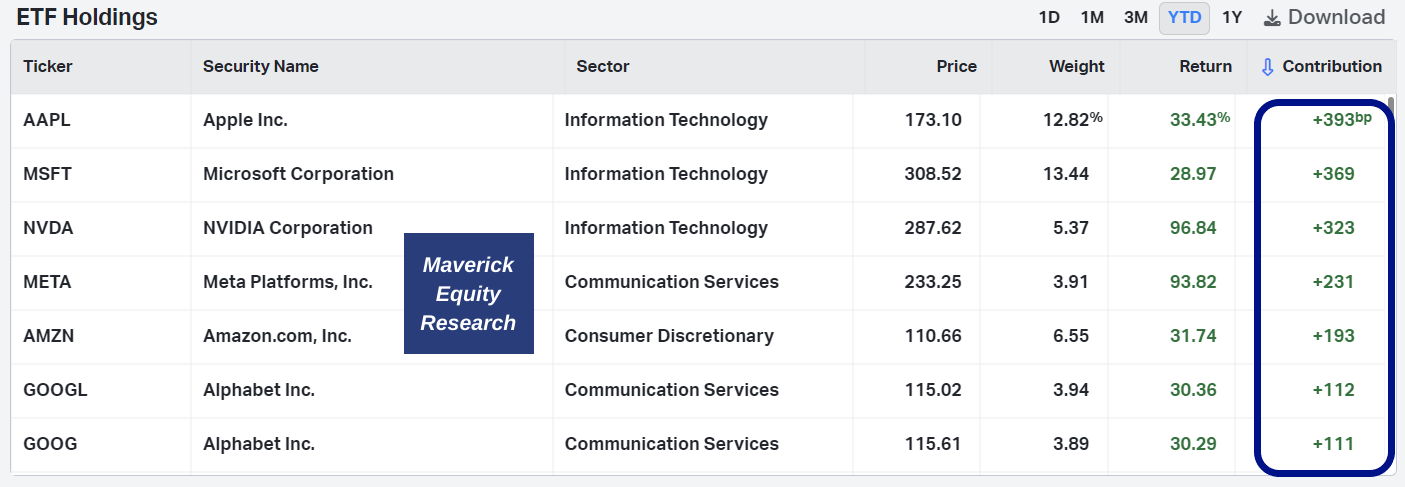The height and width of the screenshot is (487, 1405).
Task: Click the weight value 5.37
Action: [1071, 228]
